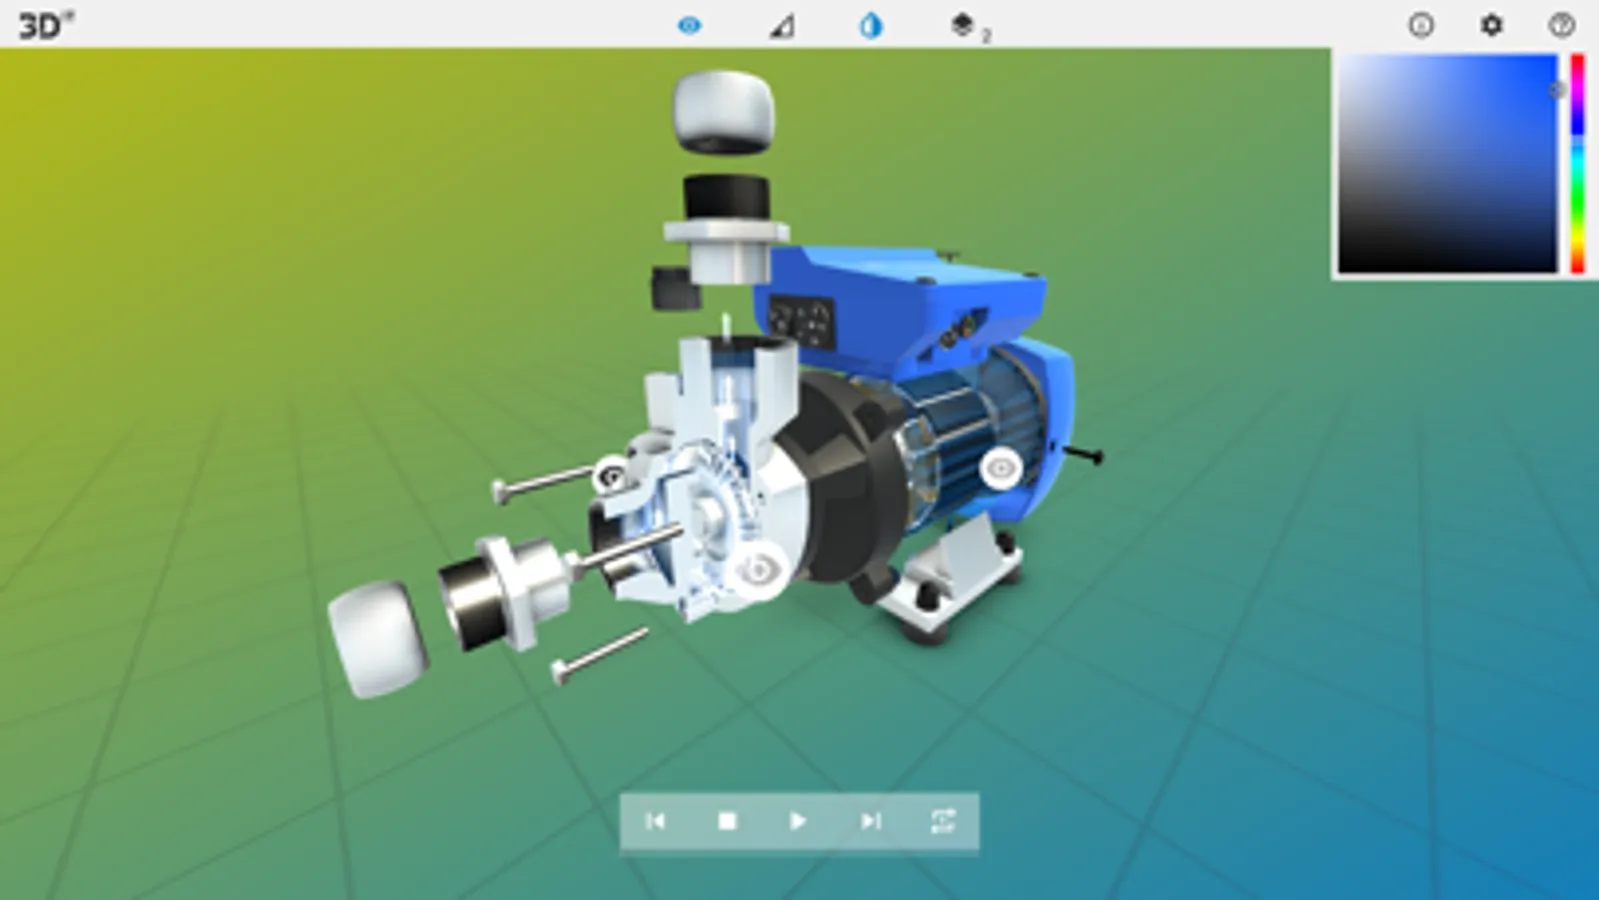Skip to next animation step
Image resolution: width=1599 pixels, height=900 pixels.
click(x=870, y=821)
